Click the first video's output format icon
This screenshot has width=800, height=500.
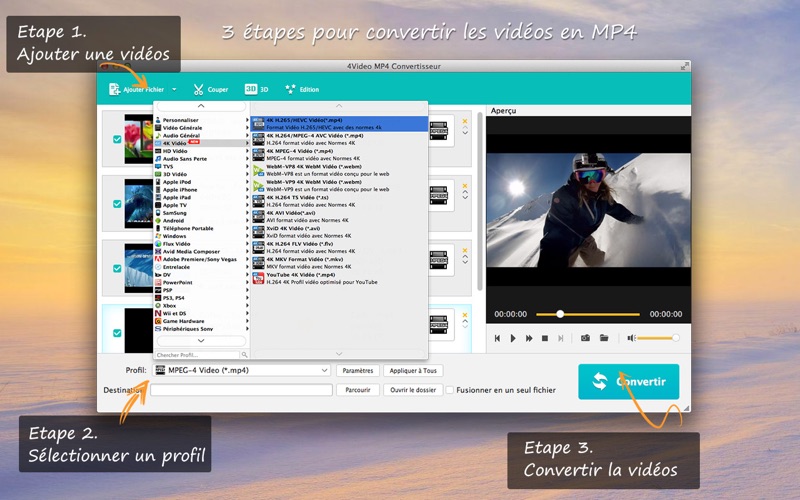click(x=439, y=131)
